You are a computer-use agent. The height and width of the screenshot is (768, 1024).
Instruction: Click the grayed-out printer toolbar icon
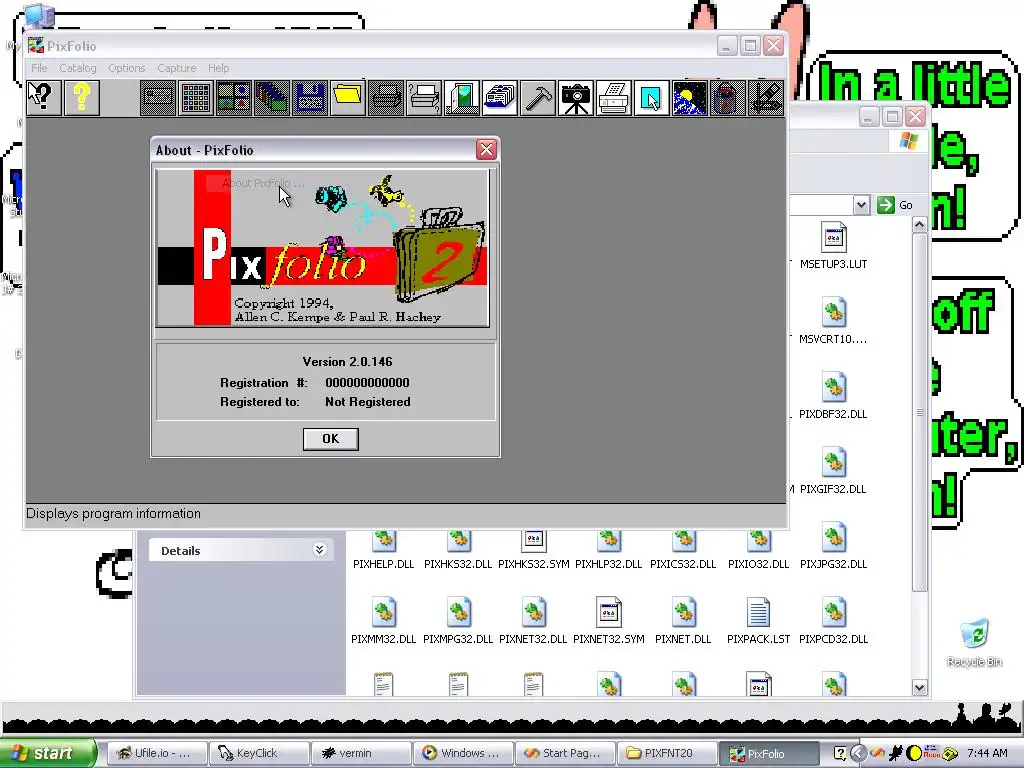pyautogui.click(x=385, y=98)
